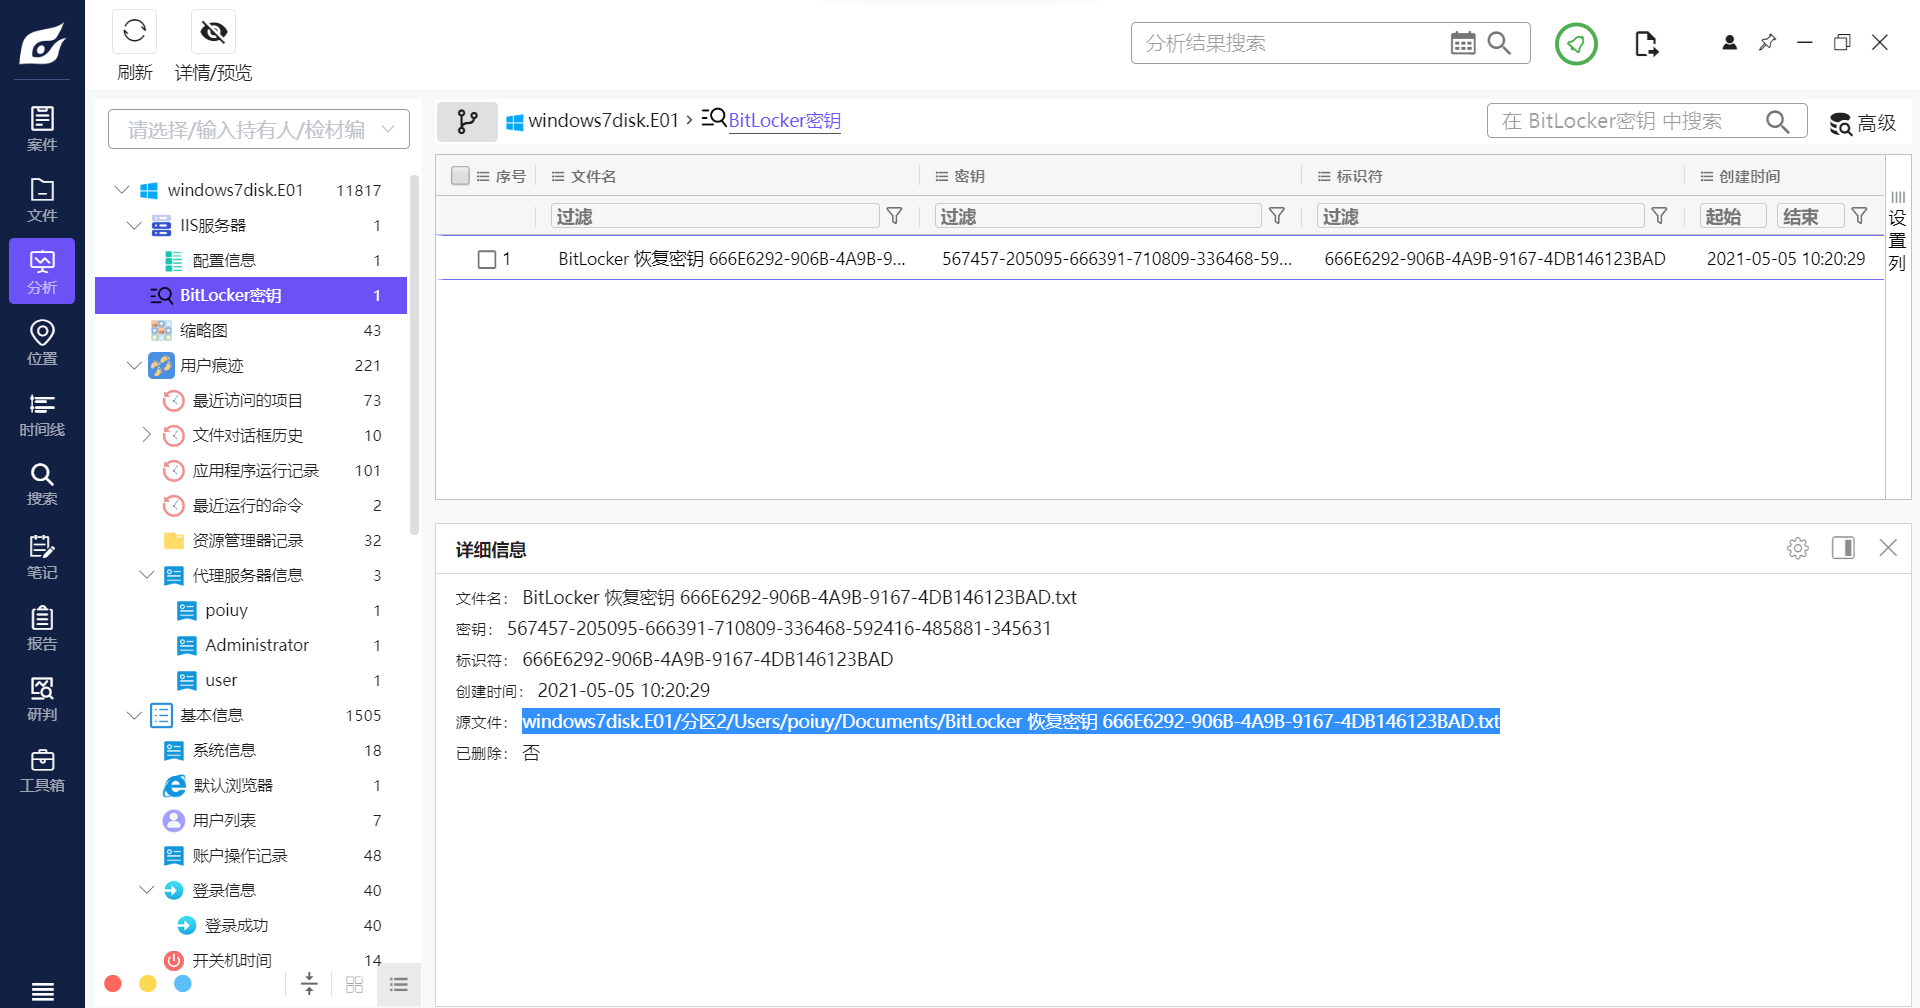This screenshot has height=1008, width=1920.
Task: Toggle the 详细信息 panel layout icon
Action: (x=1843, y=548)
